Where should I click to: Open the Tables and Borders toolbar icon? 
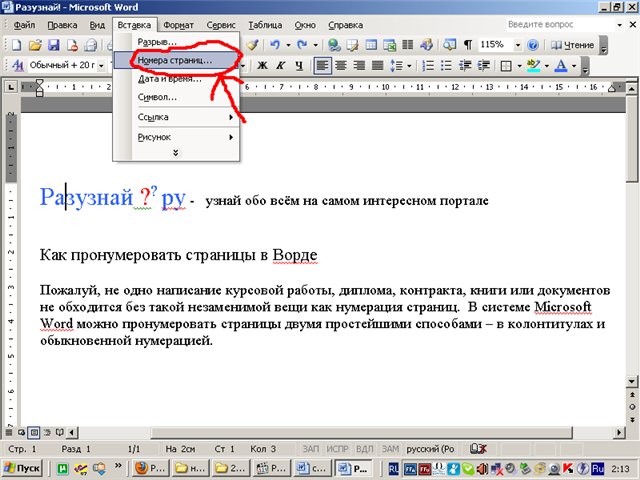coord(353,45)
